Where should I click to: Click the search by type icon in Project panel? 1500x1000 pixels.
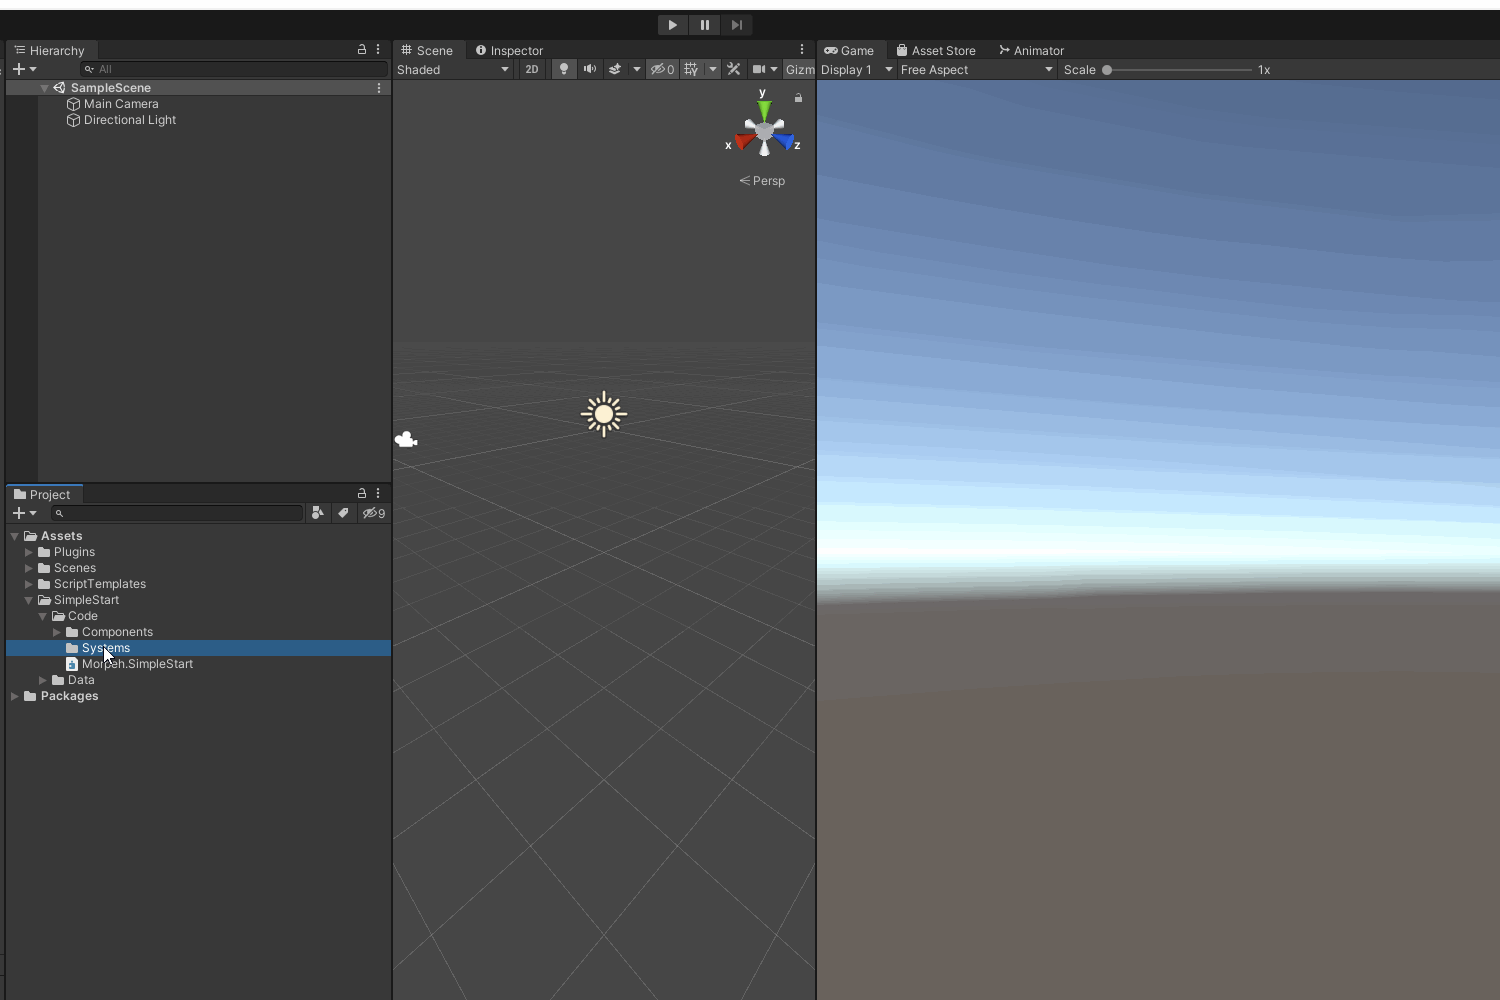(317, 513)
